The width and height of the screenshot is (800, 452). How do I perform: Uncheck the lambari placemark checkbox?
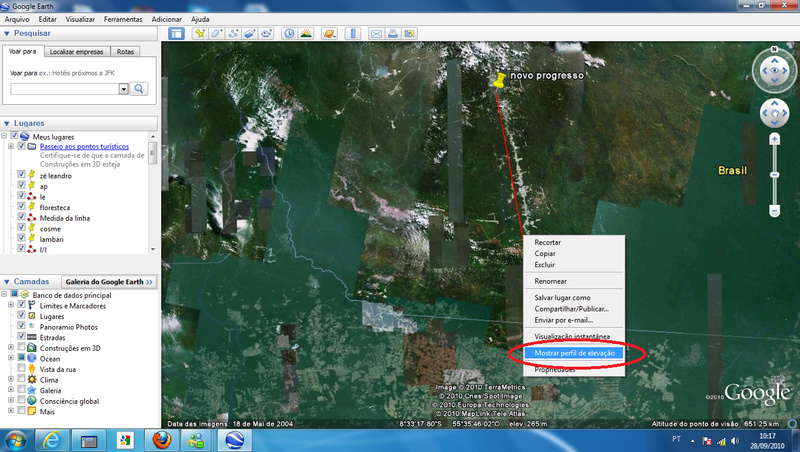[21, 238]
